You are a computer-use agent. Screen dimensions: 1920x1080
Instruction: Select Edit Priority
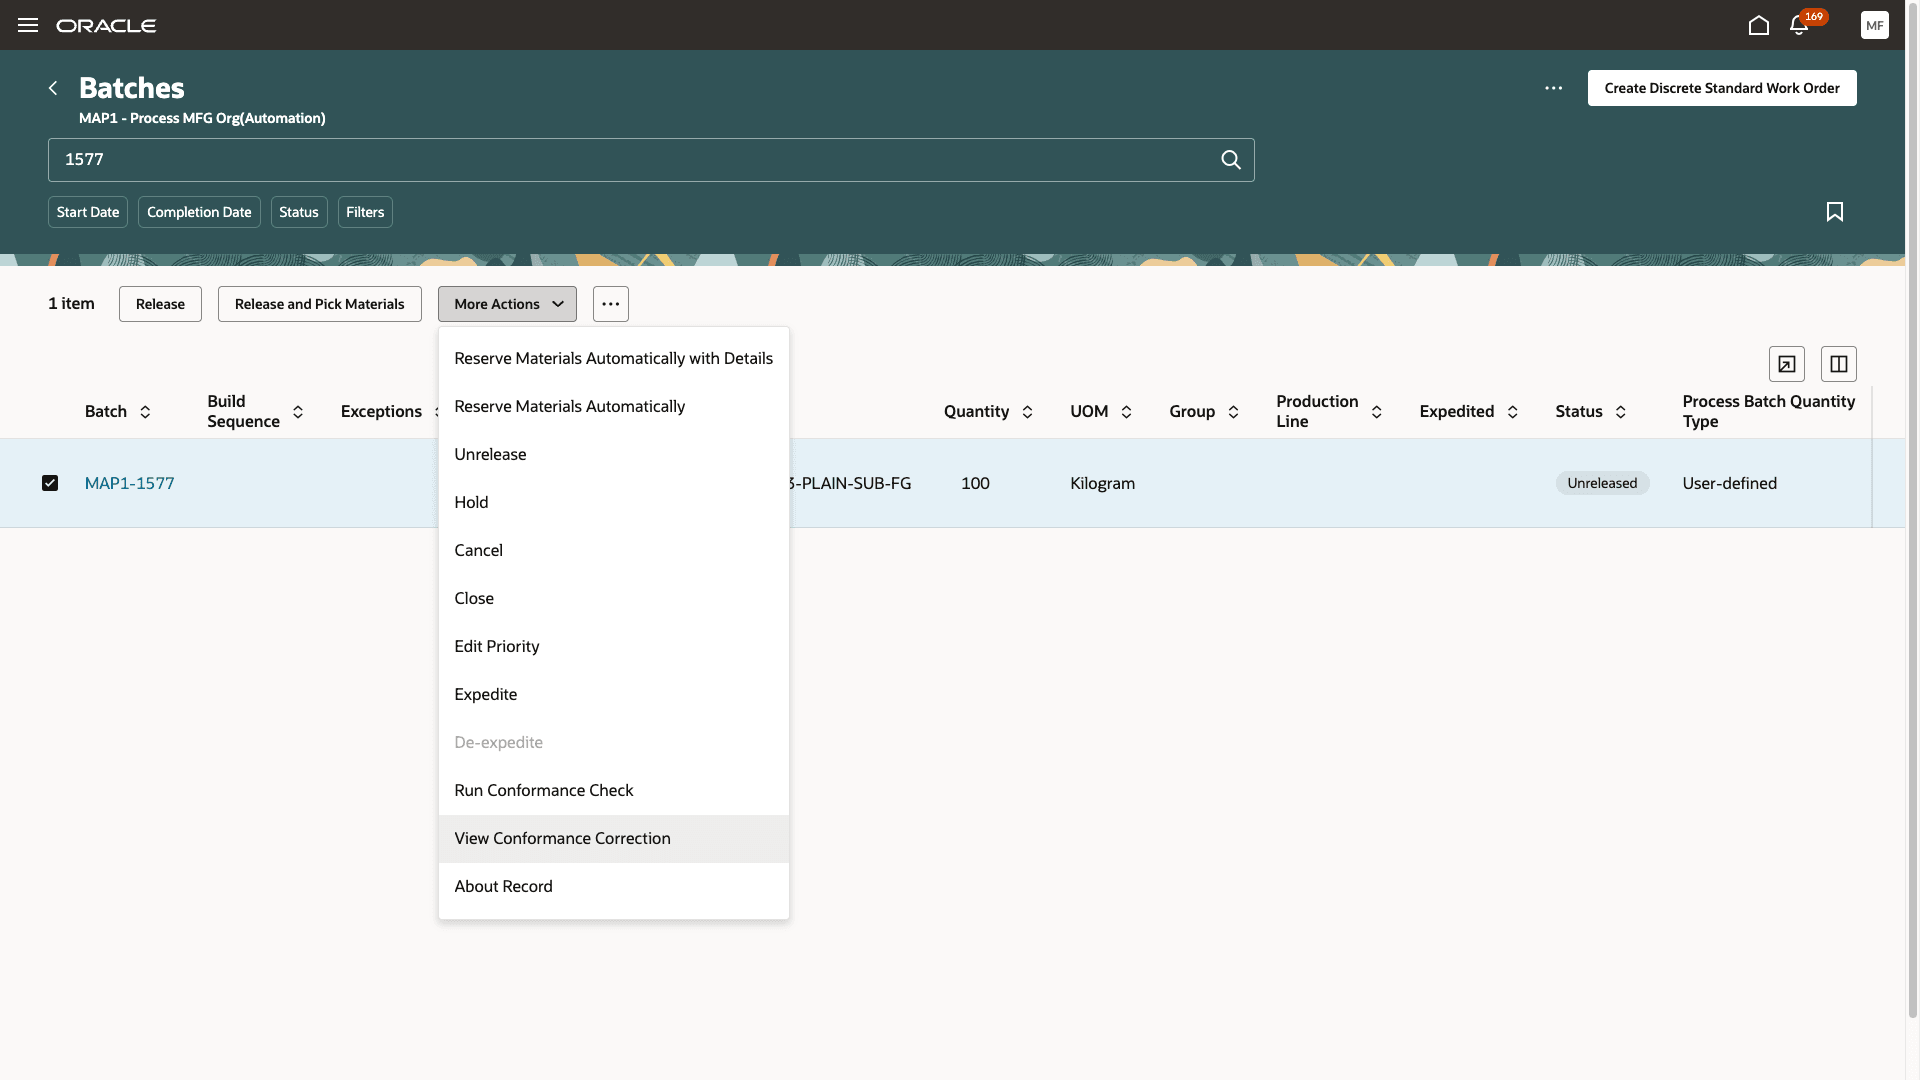614,647
